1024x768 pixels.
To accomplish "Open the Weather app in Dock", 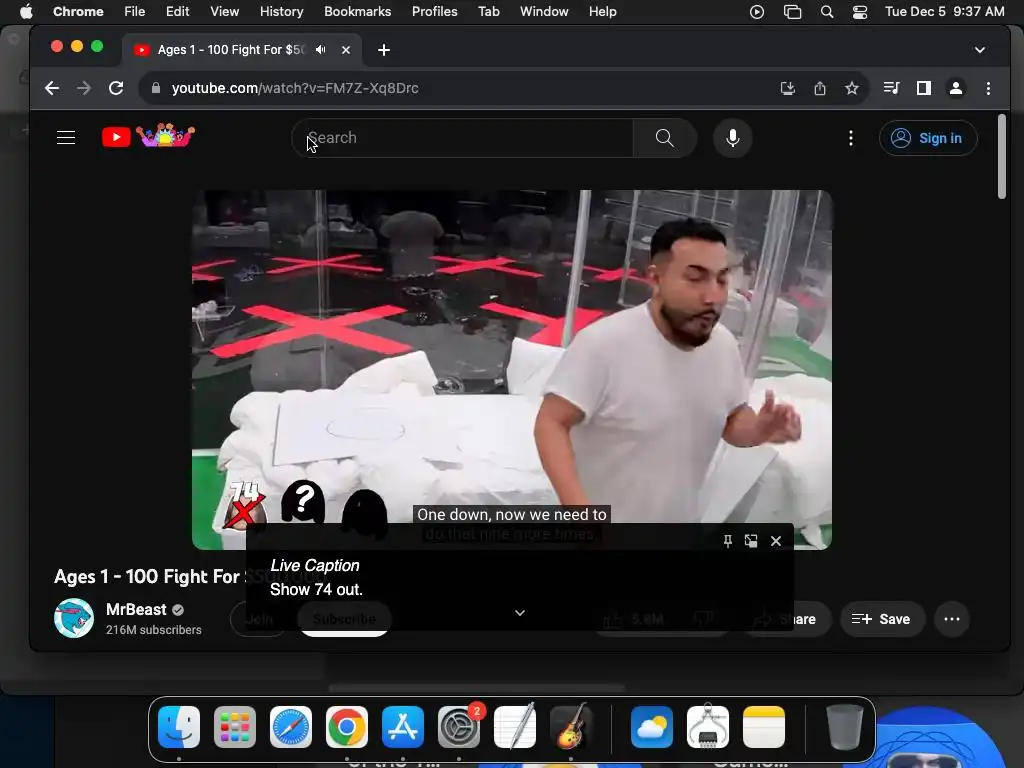I will click(x=652, y=727).
